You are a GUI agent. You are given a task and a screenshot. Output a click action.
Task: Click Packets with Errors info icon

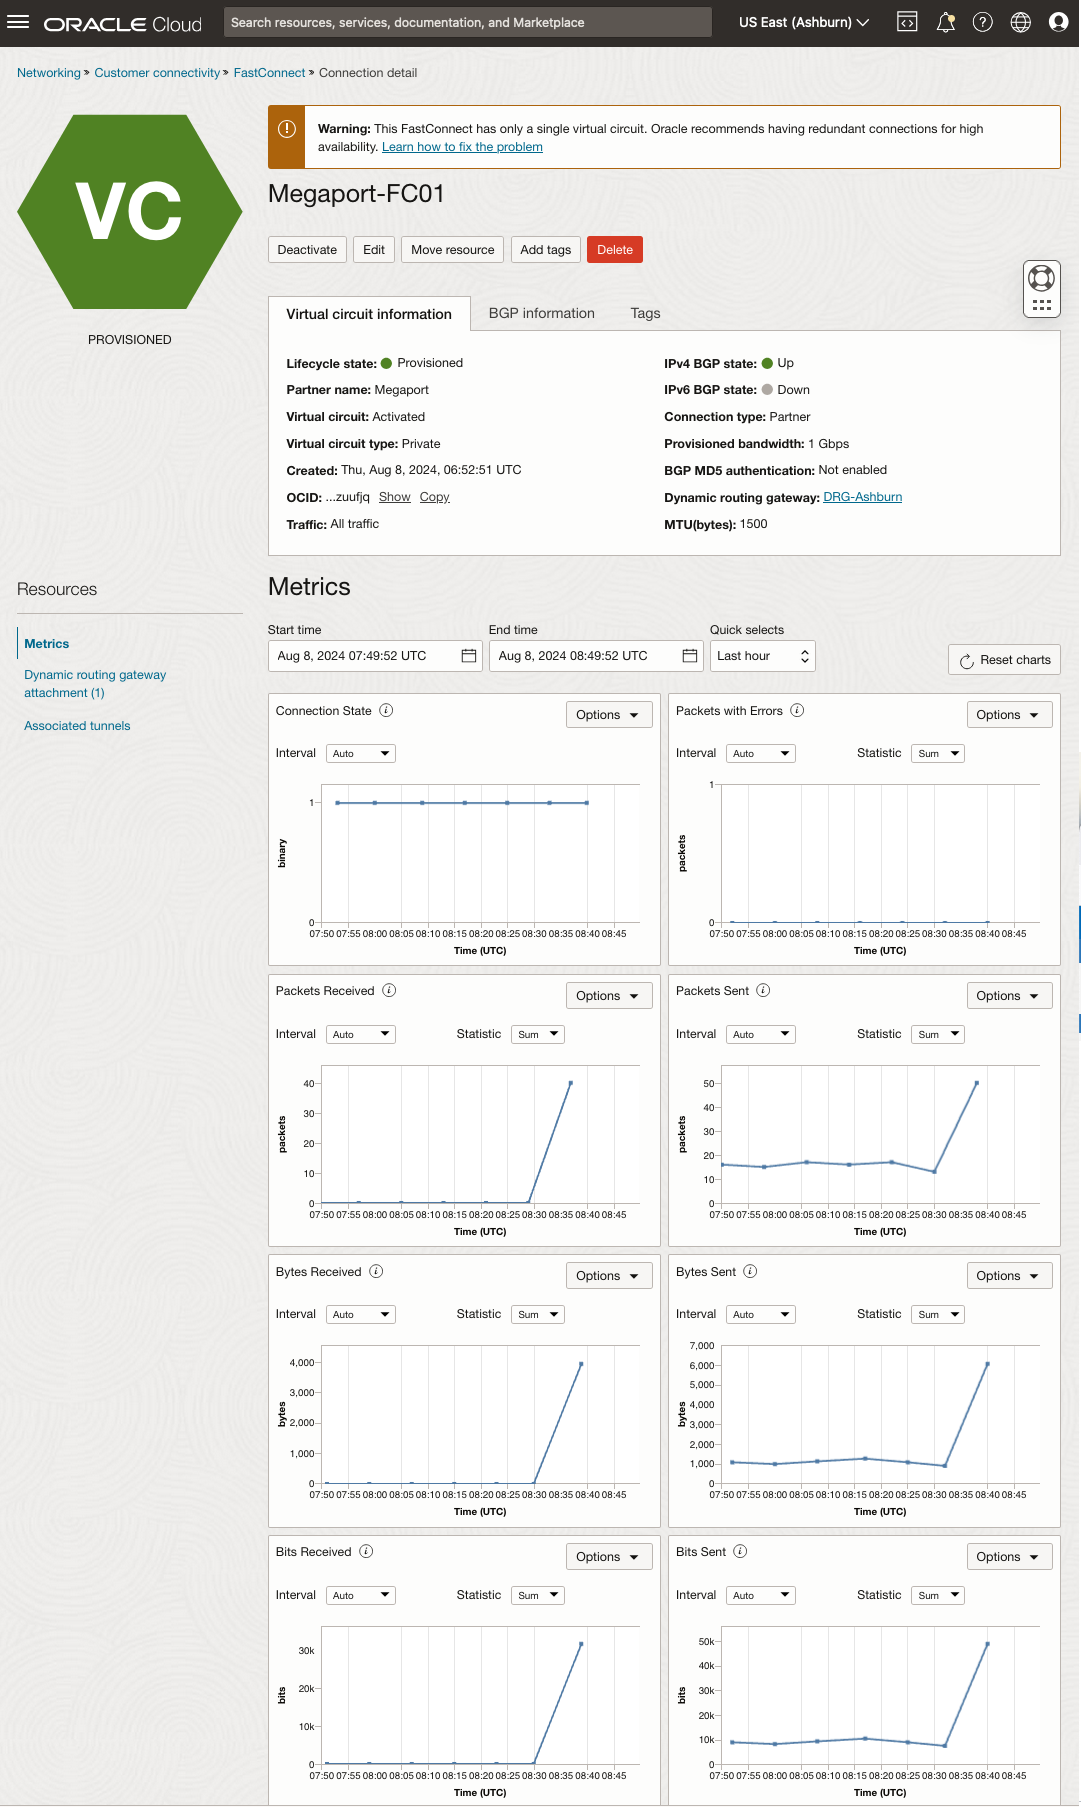tap(797, 711)
